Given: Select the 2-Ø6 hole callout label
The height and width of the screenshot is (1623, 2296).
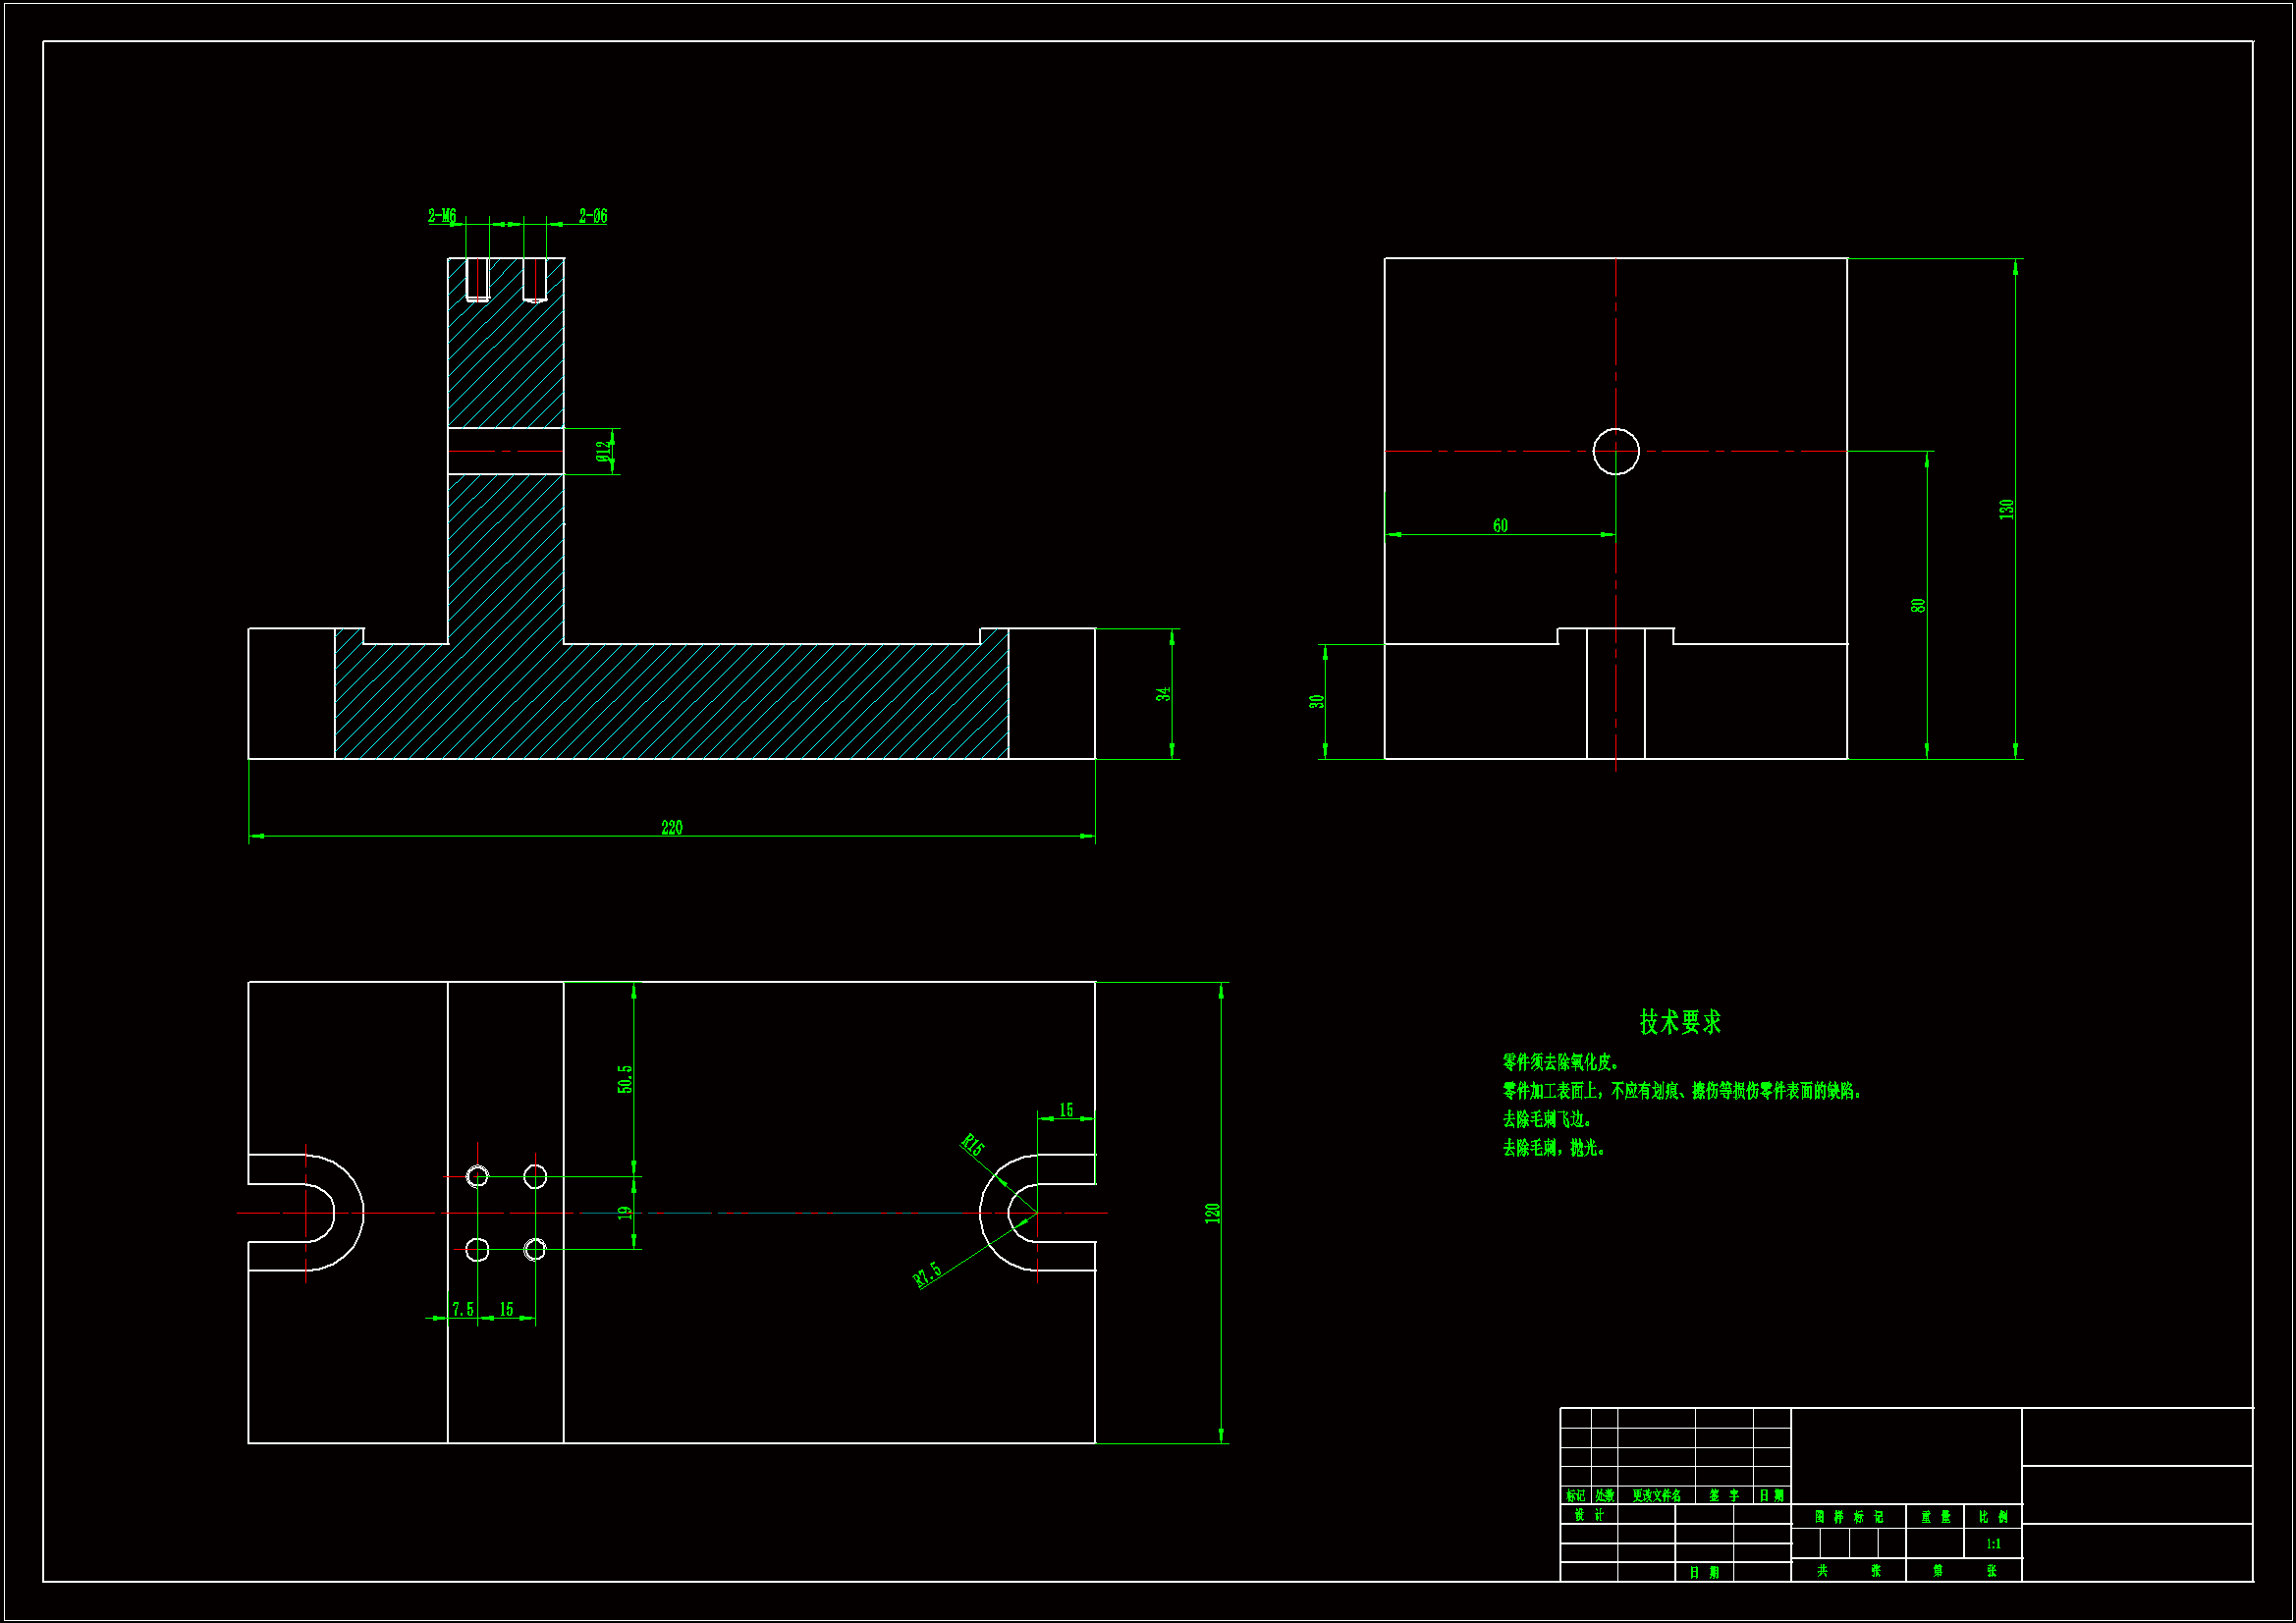Looking at the screenshot, I should click(x=593, y=216).
